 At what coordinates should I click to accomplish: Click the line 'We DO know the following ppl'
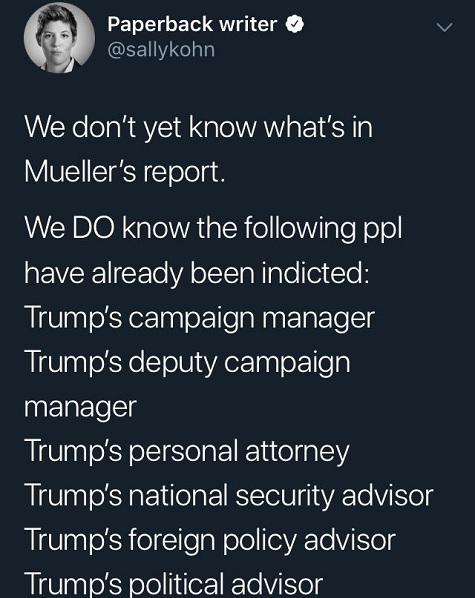[x=213, y=228]
